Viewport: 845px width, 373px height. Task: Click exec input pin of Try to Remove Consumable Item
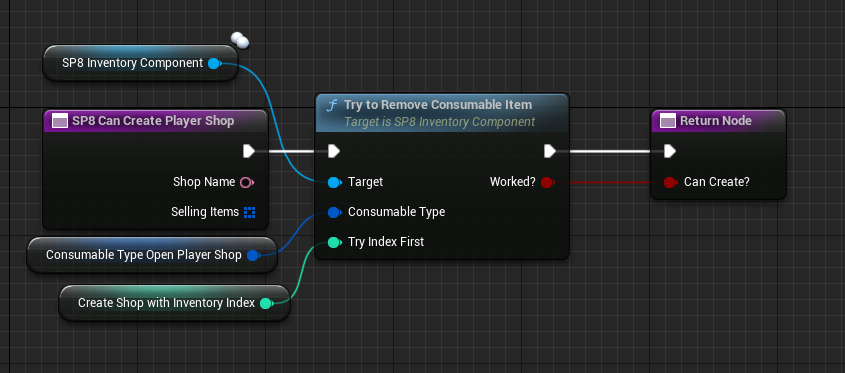point(334,151)
